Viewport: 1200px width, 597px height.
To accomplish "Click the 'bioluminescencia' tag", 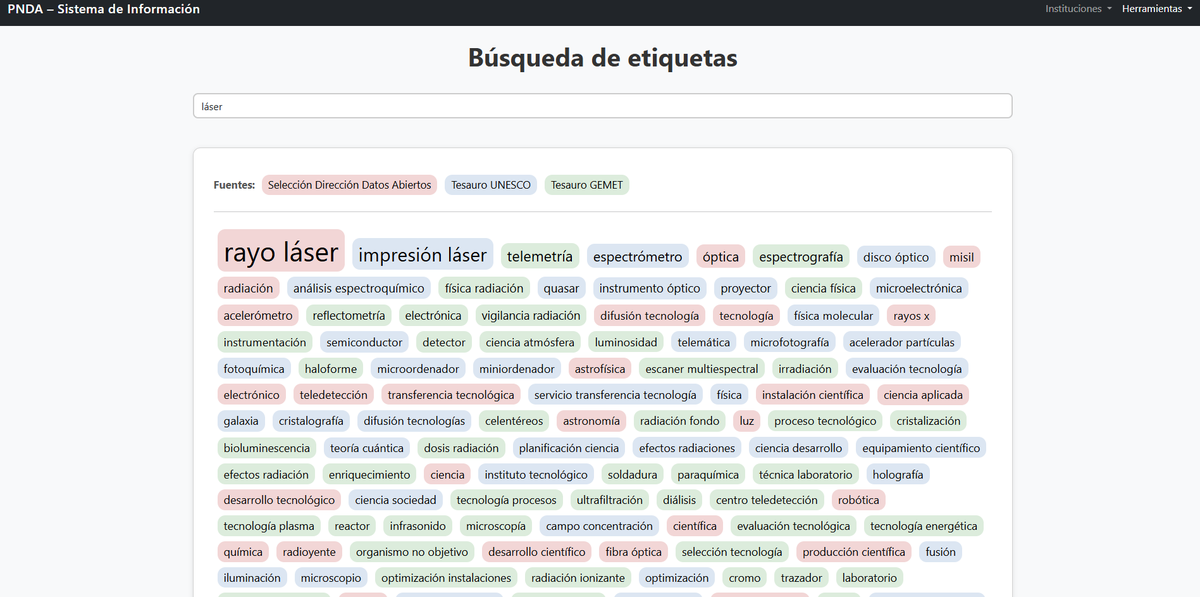I will click(x=267, y=448).
